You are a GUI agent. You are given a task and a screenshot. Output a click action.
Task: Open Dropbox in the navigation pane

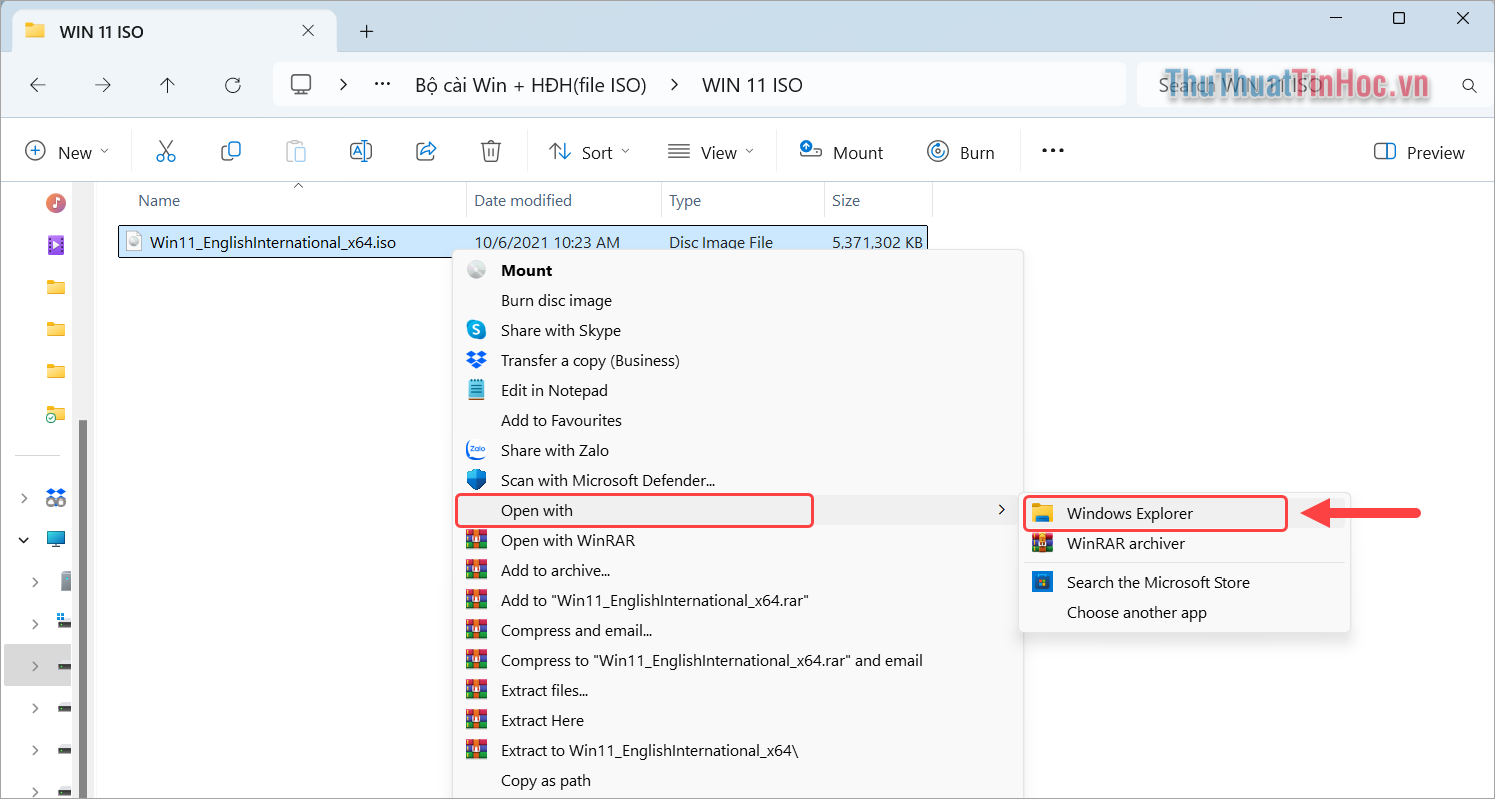click(56, 497)
